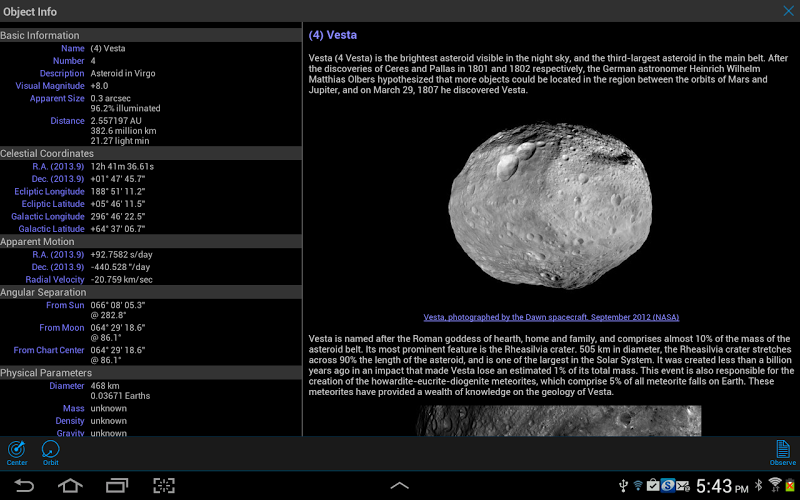Open the Skype notification icon
This screenshot has width=800, height=500.
tap(667, 486)
